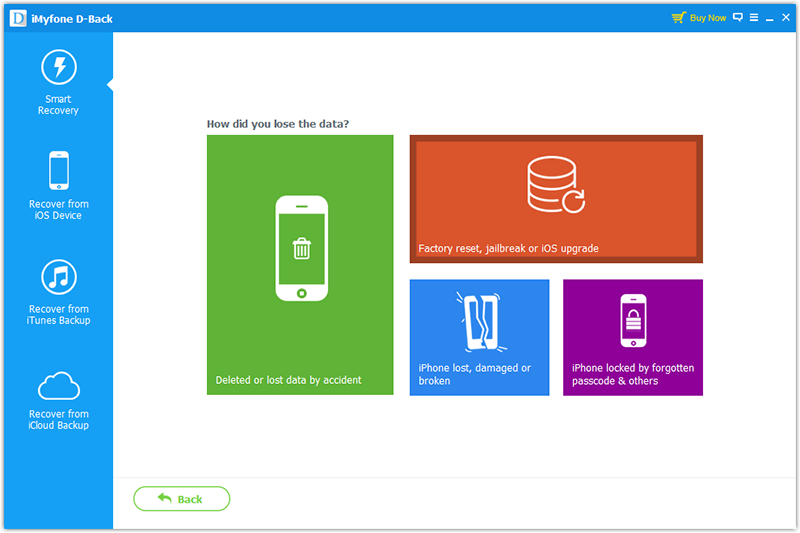This screenshot has height=533, width=800.
Task: Close the iMyfone D-Back window
Action: click(786, 17)
